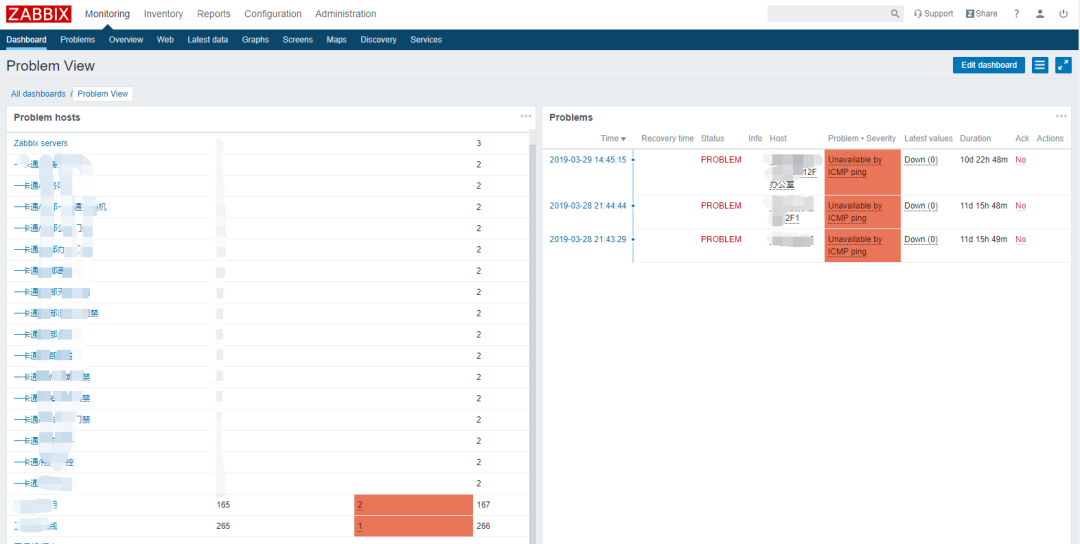Switch to the Dashboard submenu tab
The height and width of the screenshot is (544, 1080).
pos(26,40)
